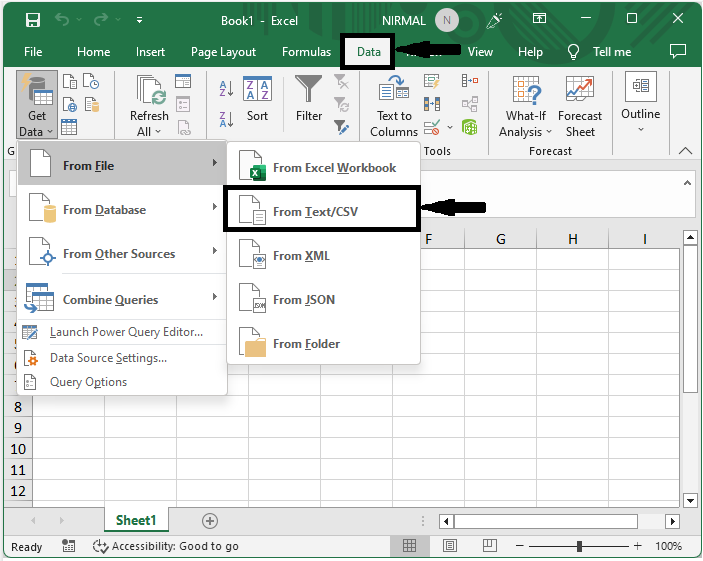
Task: Open the From Other Sources submenu
Action: (122, 253)
